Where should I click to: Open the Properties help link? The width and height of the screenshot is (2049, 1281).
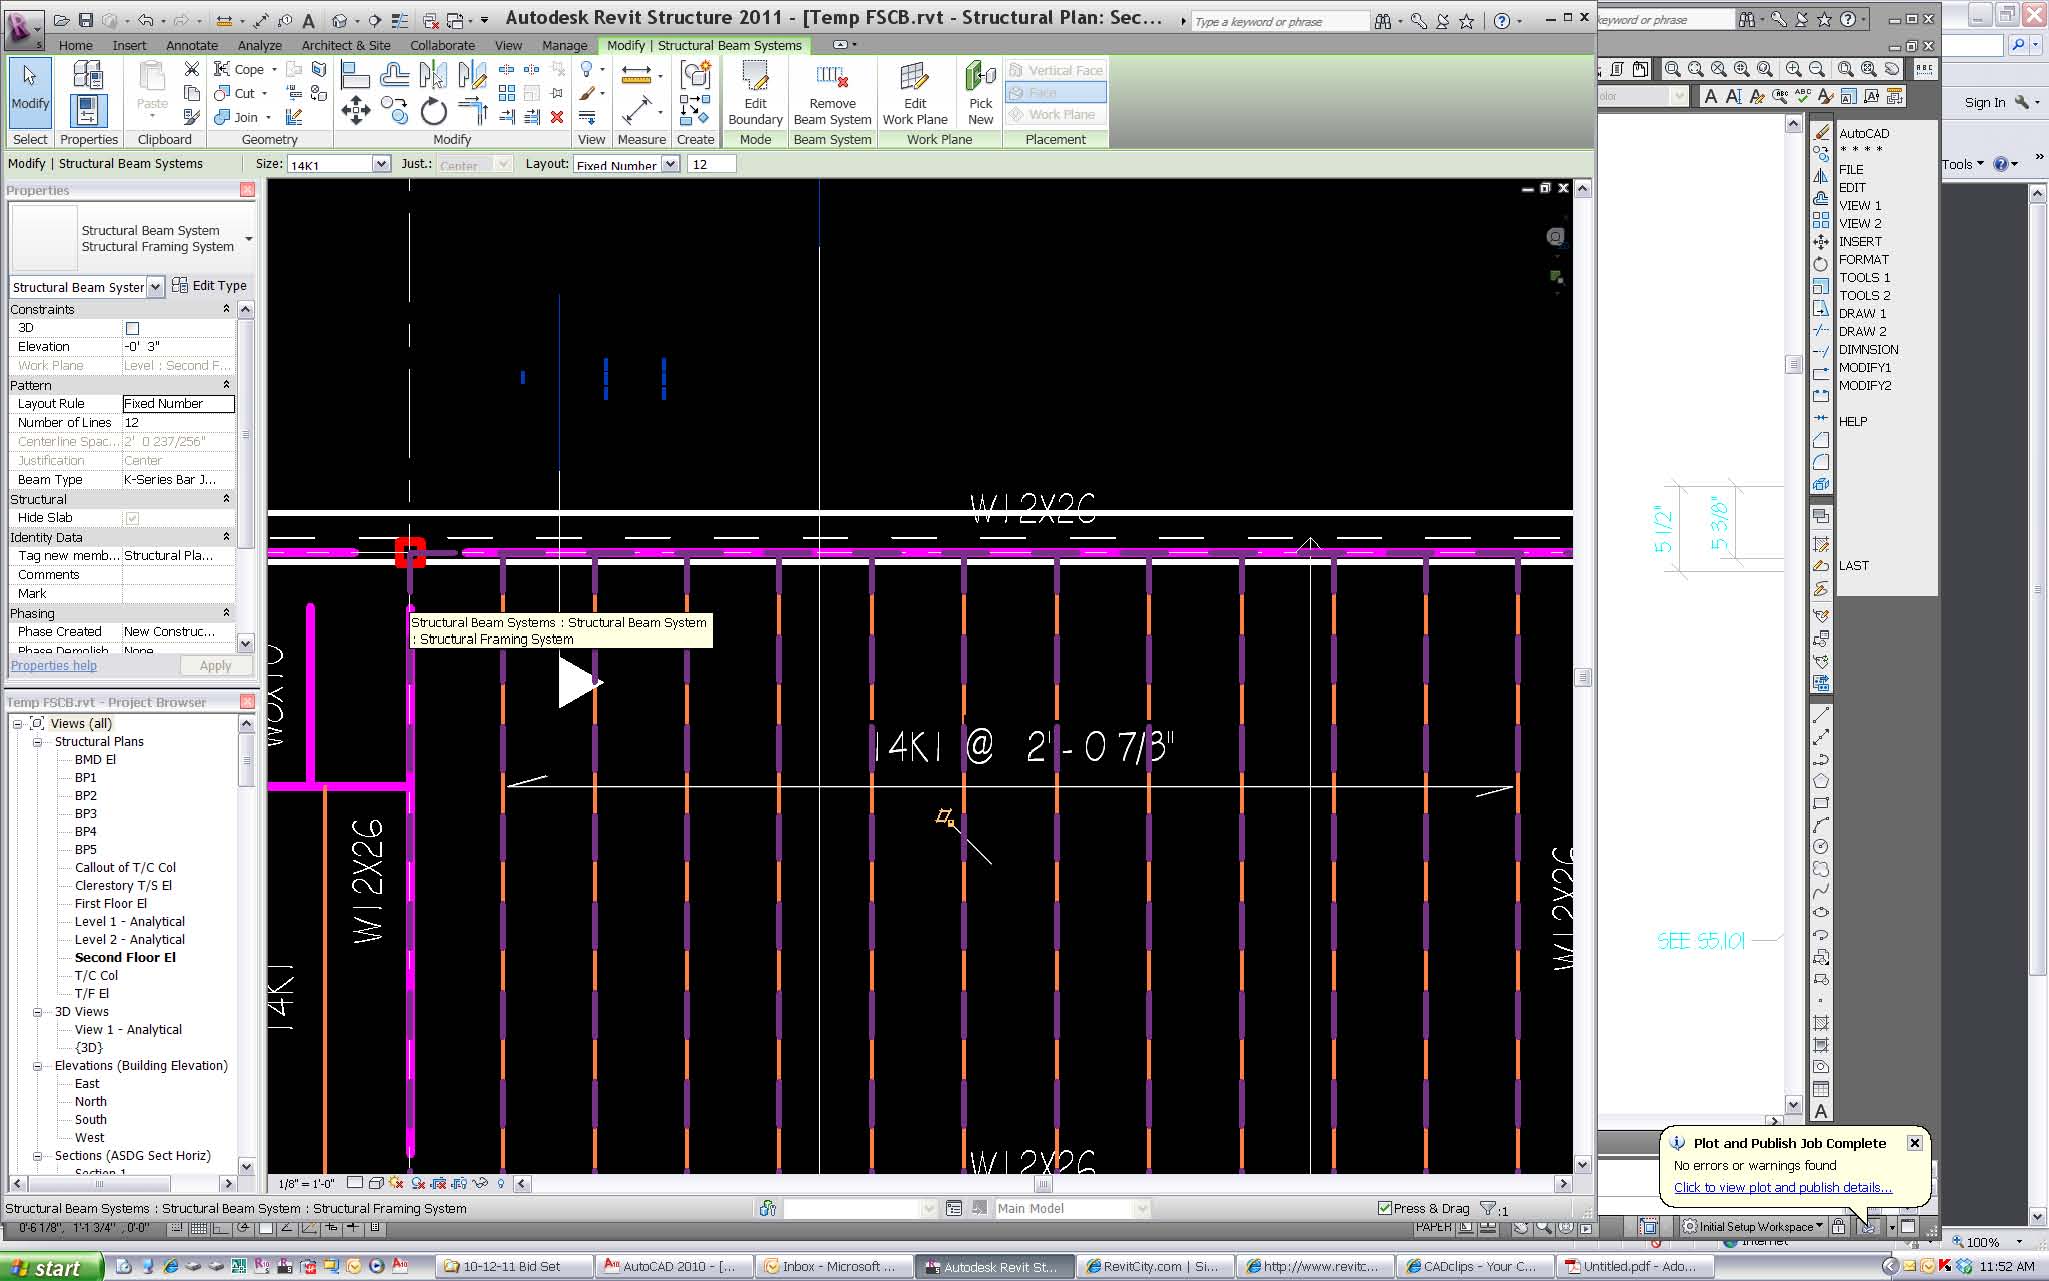point(54,665)
